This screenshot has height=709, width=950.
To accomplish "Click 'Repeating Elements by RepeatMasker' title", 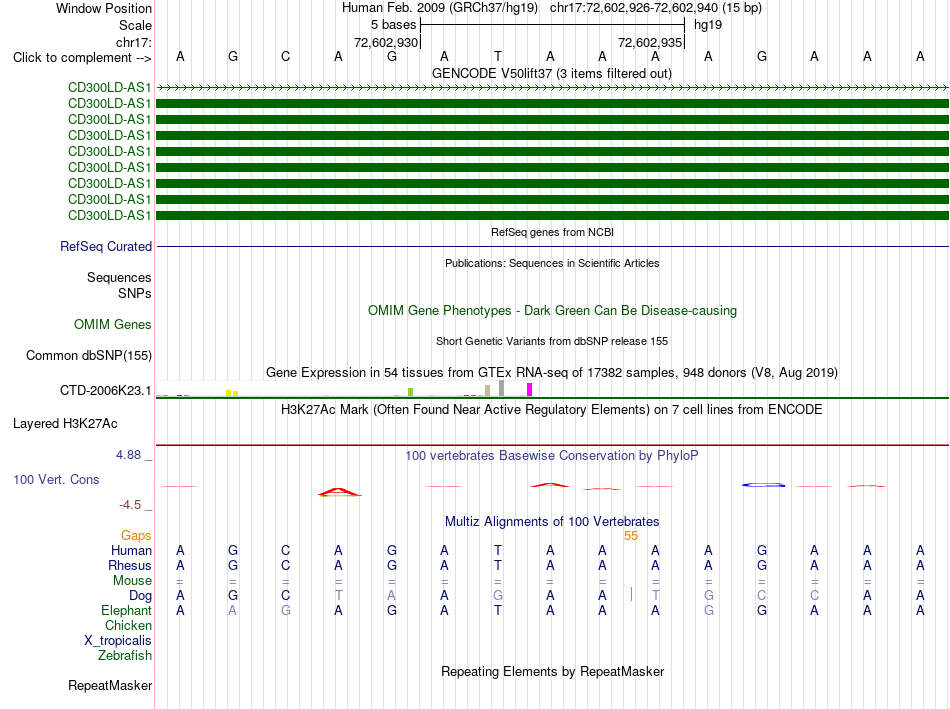I will point(552,671).
